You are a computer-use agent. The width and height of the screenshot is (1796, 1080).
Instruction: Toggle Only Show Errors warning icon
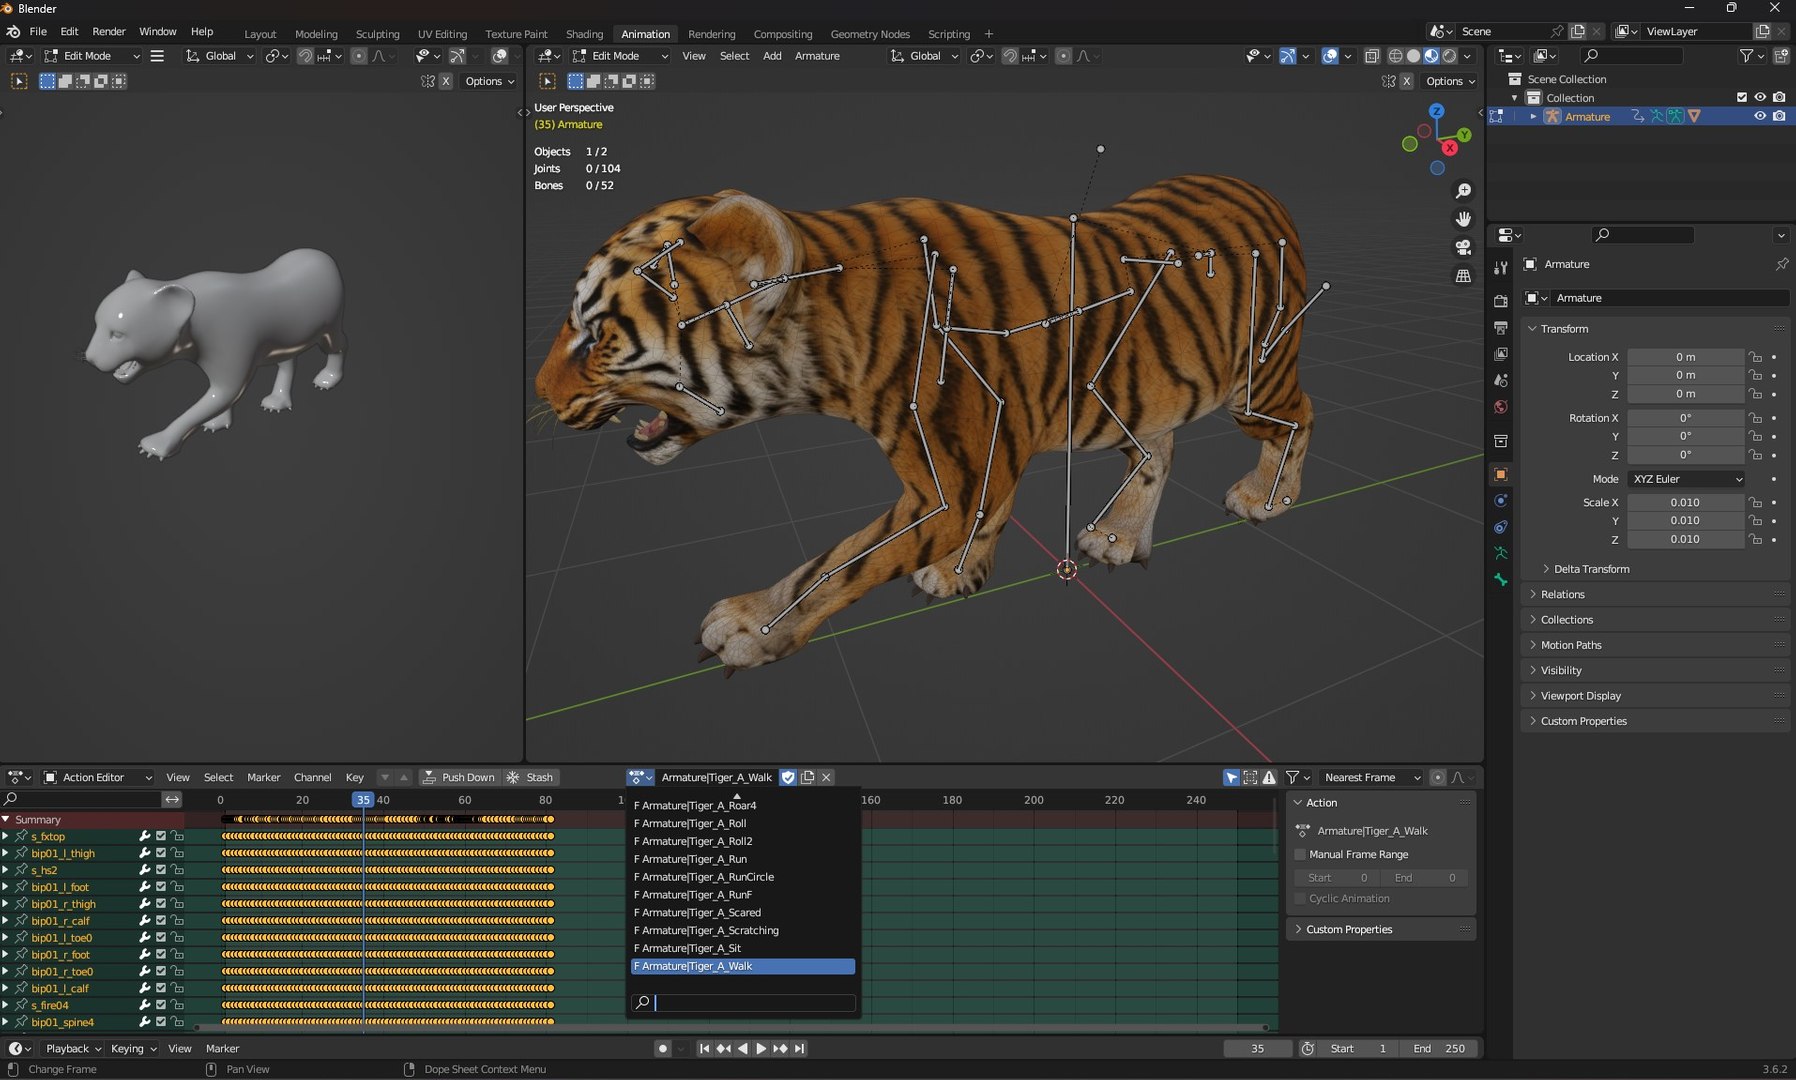(x=1269, y=777)
